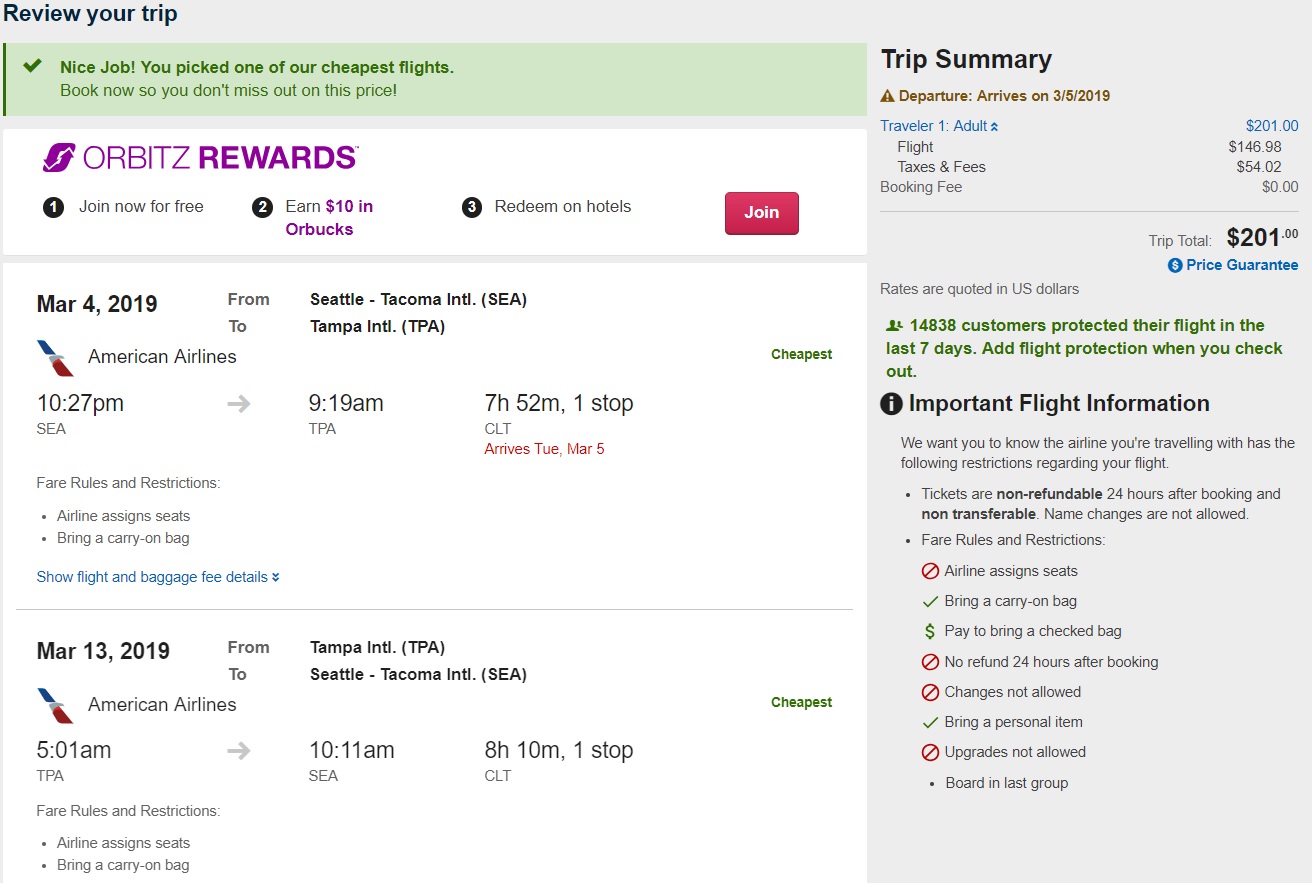Click the departure warning triangle icon
1312x883 pixels.
(887, 97)
